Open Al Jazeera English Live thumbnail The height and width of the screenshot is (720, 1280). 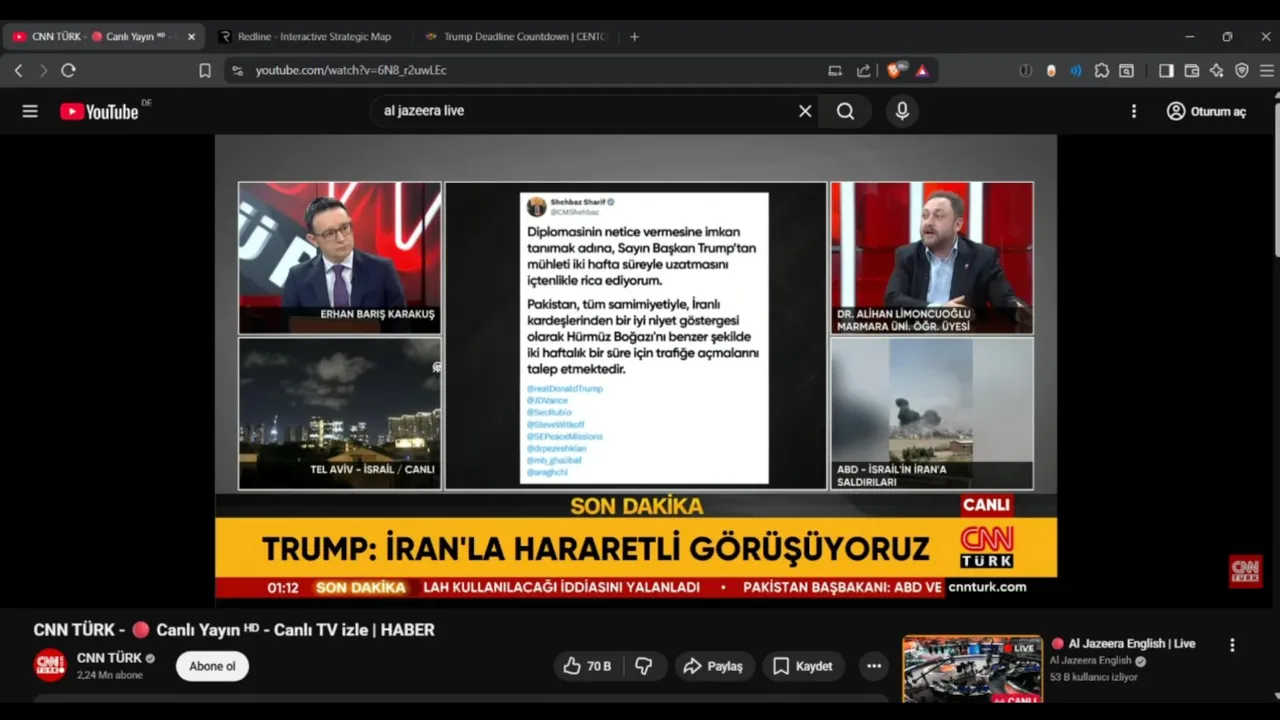pyautogui.click(x=972, y=668)
